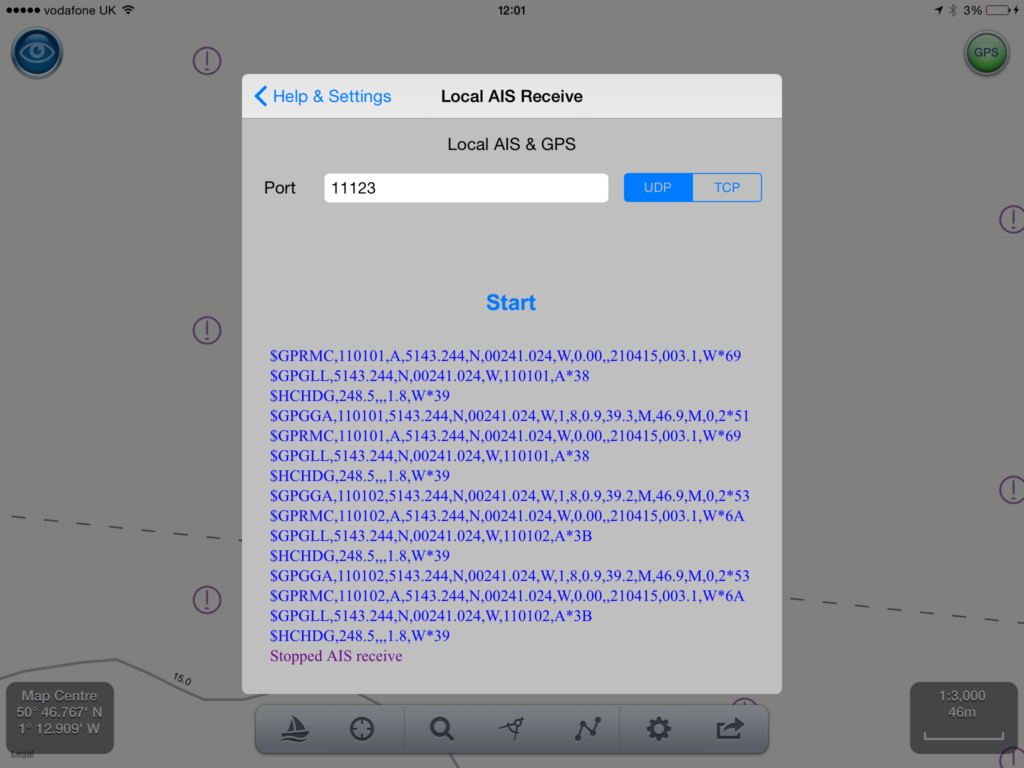Click the "Local AIS Receive" title
1024x768 pixels.
click(512, 97)
